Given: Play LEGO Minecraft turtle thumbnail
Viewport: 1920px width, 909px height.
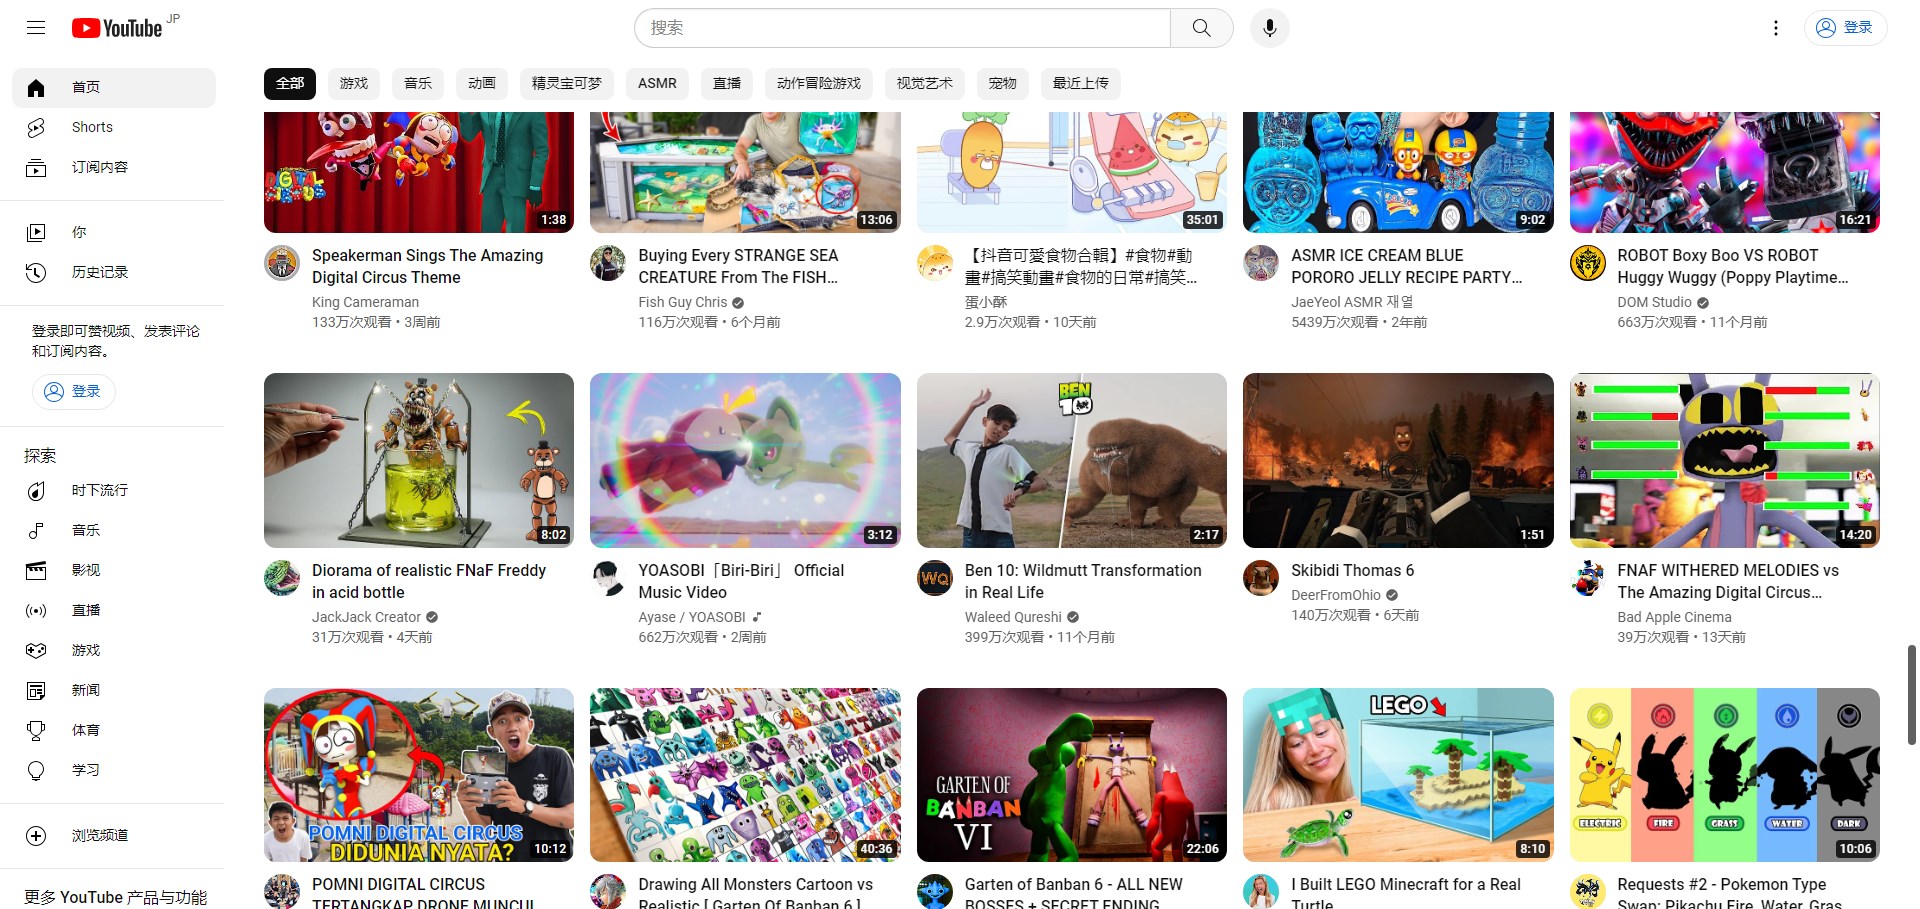Looking at the screenshot, I should 1398,775.
